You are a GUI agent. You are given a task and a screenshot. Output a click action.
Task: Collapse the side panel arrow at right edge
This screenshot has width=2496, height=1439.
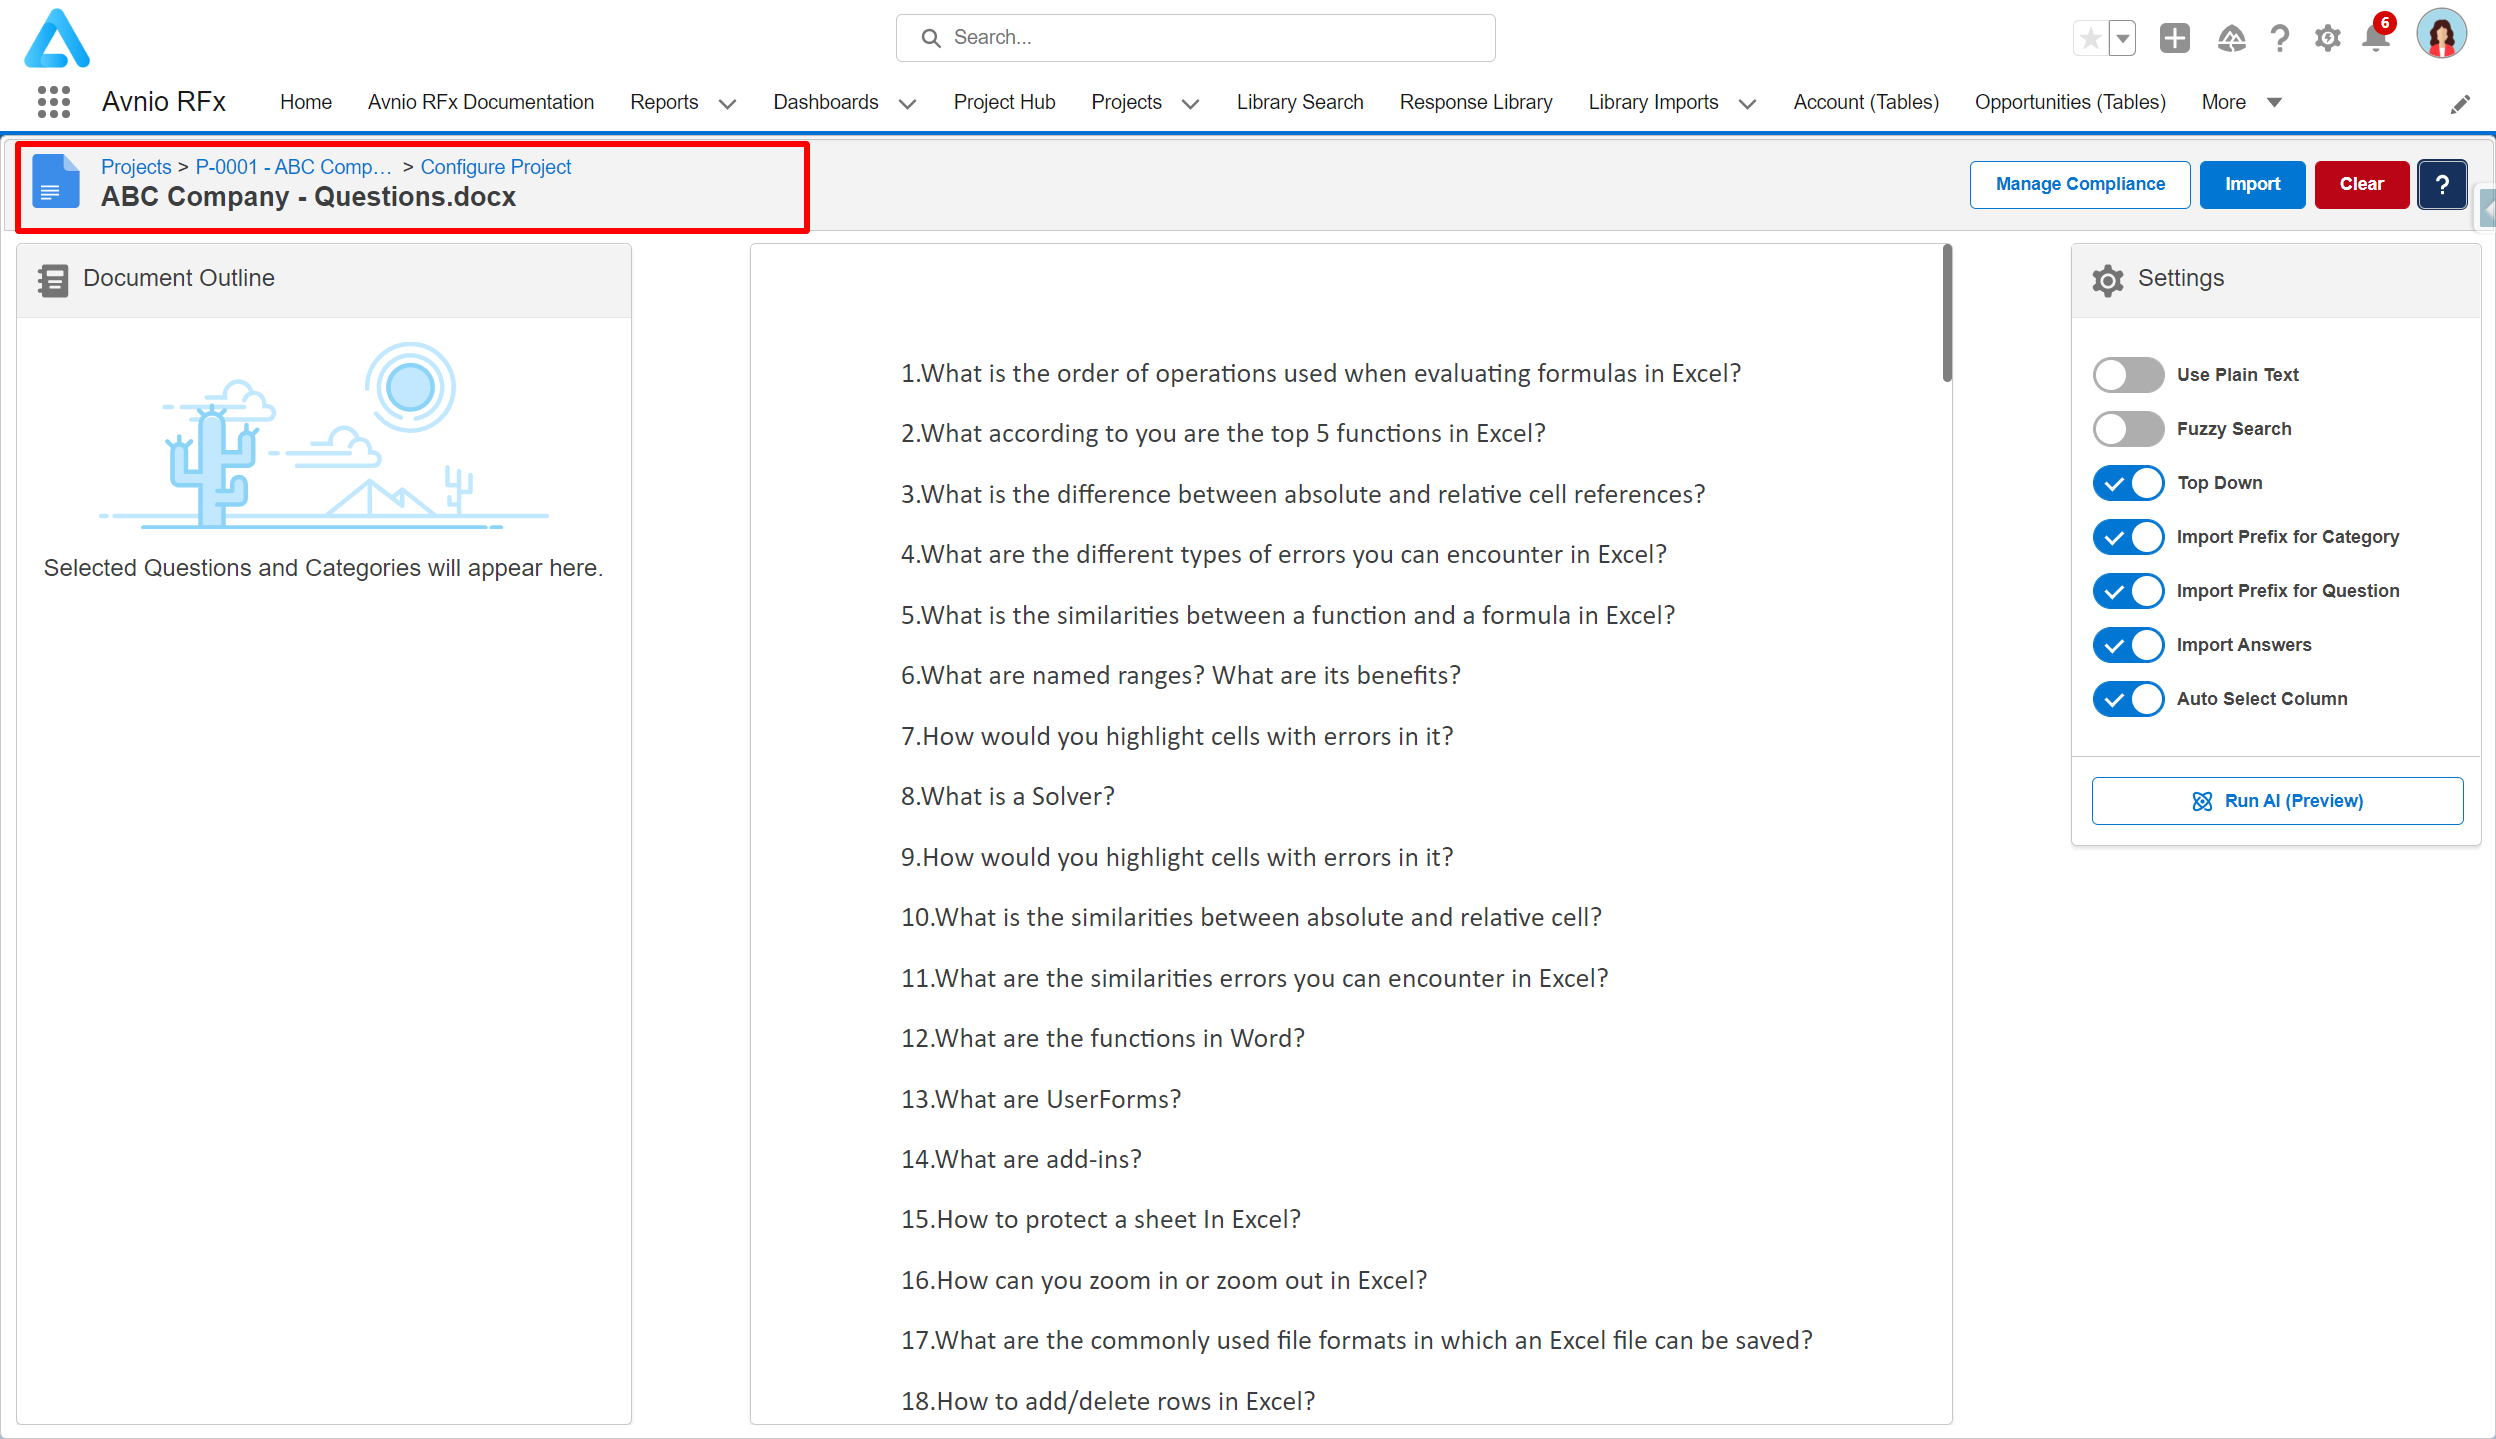pos(2488,210)
